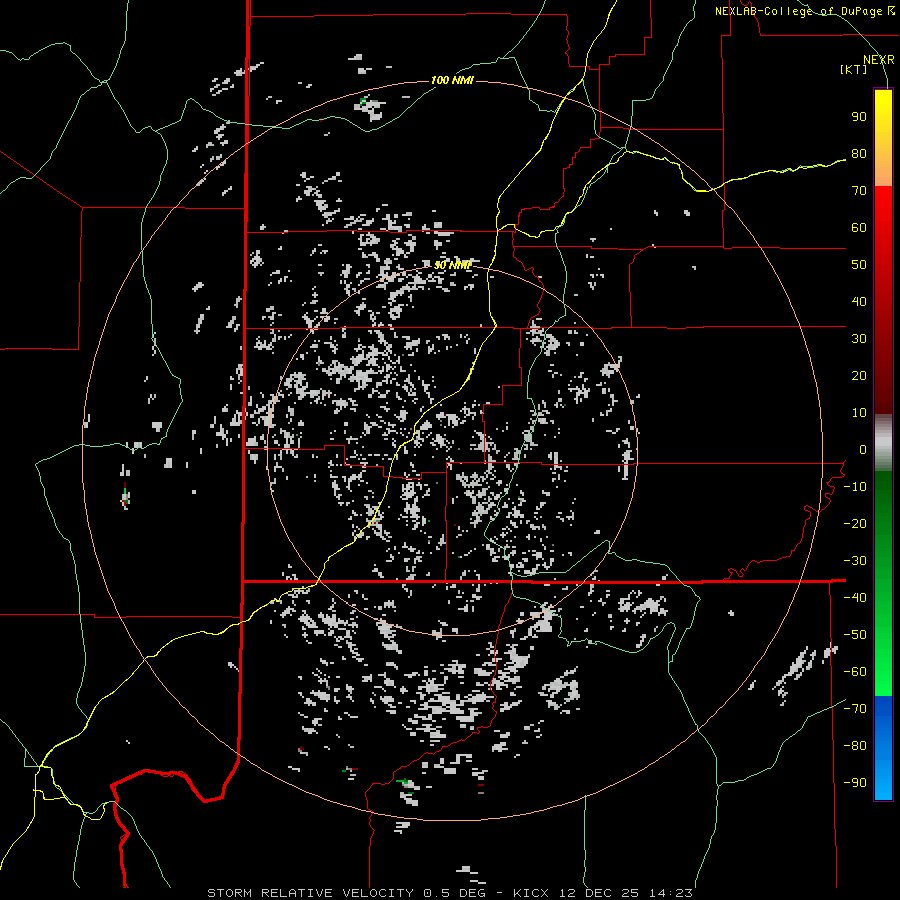
Task: Click the NEXR label above the color scale
Action: coord(878,60)
